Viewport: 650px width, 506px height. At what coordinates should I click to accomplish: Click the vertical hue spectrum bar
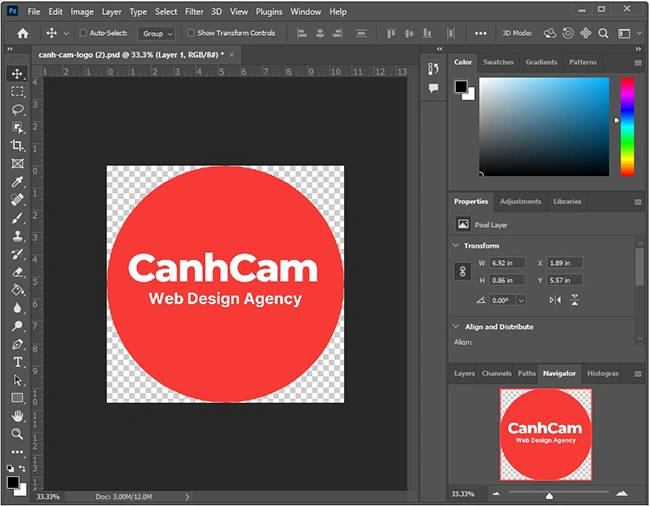coord(627,126)
